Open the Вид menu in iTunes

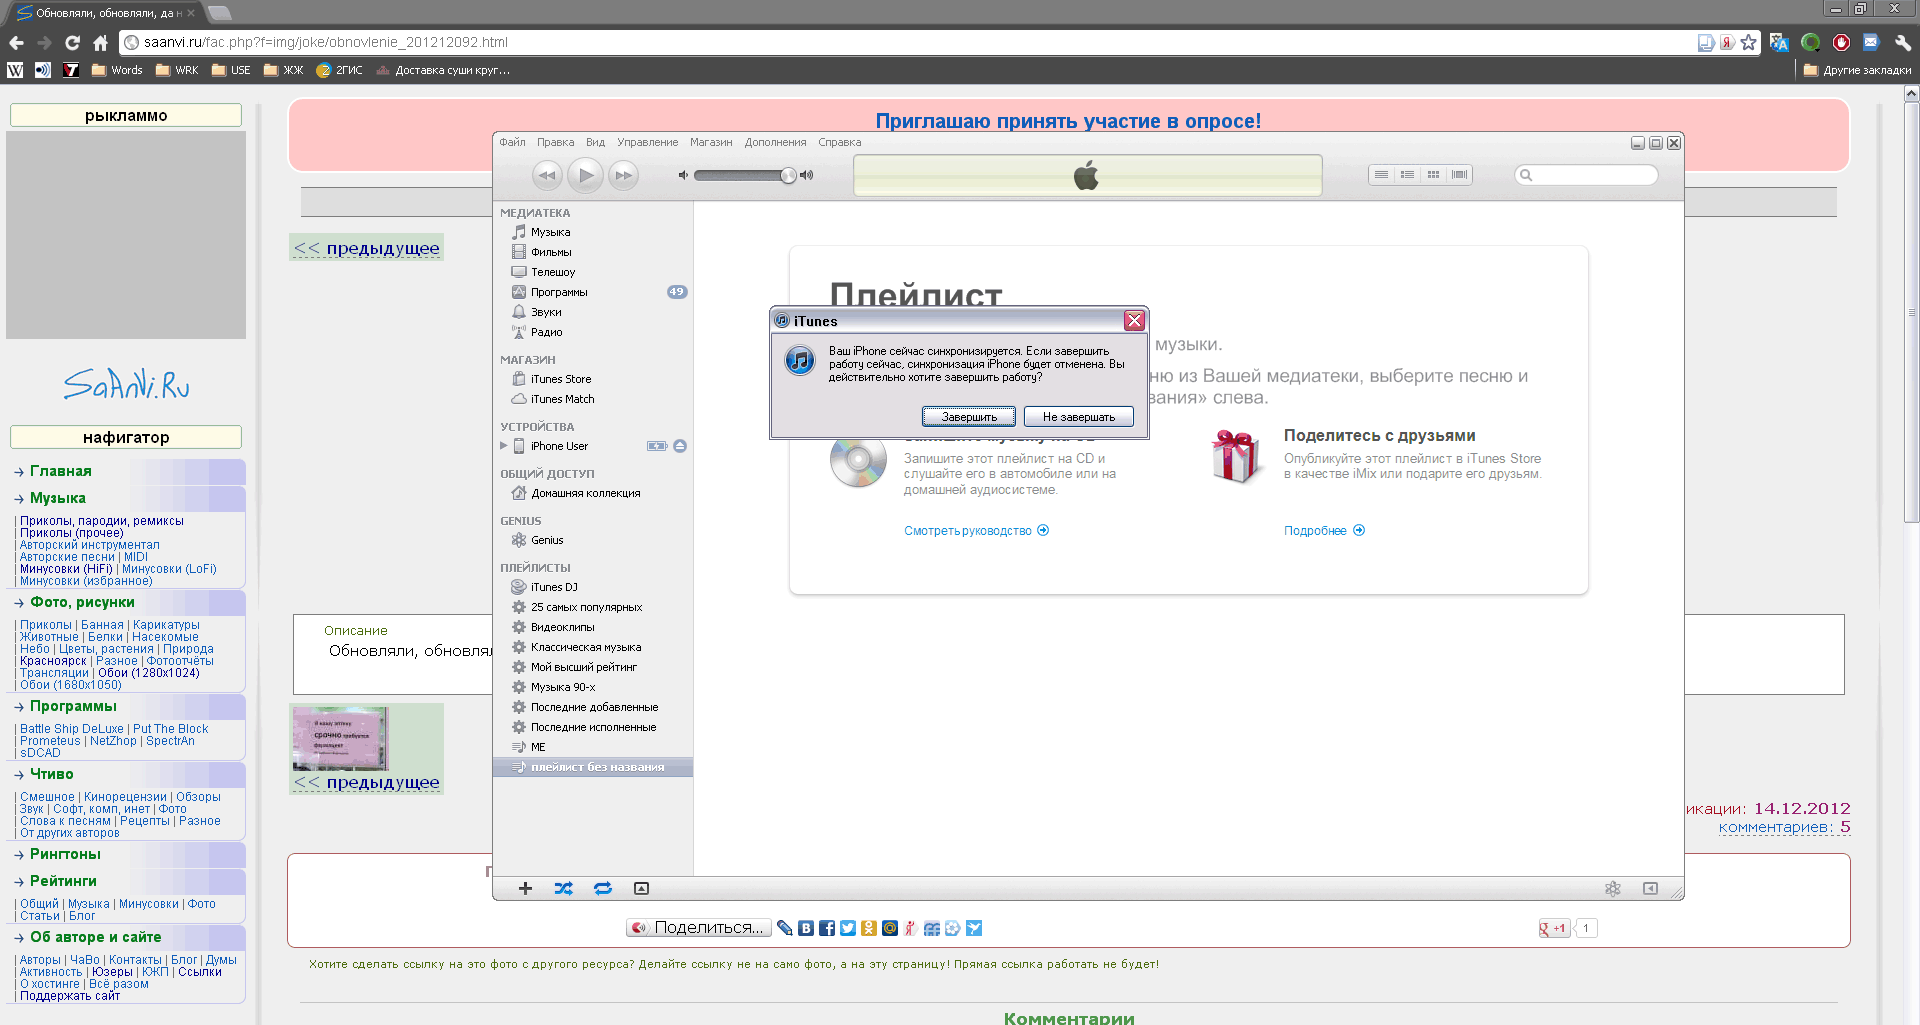click(595, 142)
